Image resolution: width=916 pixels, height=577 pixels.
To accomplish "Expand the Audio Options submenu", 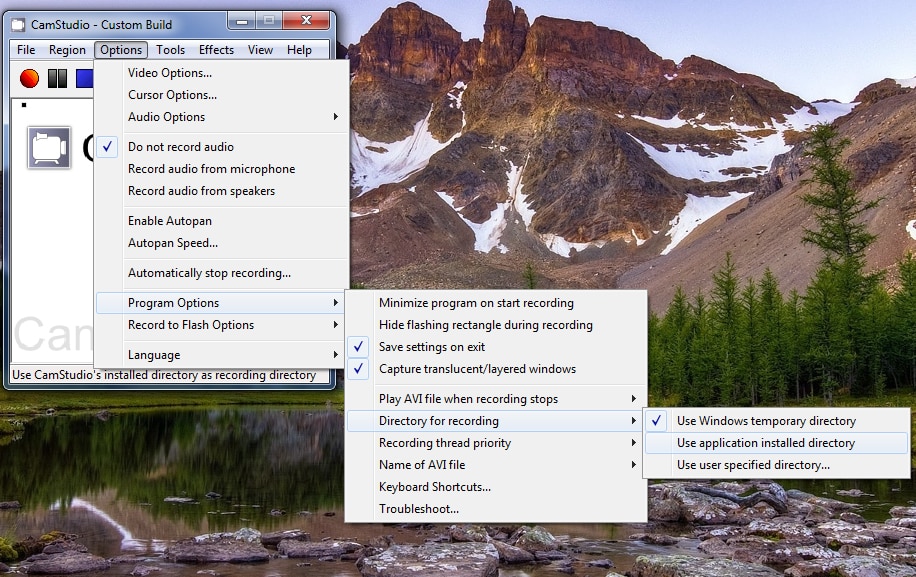I will 166,117.
